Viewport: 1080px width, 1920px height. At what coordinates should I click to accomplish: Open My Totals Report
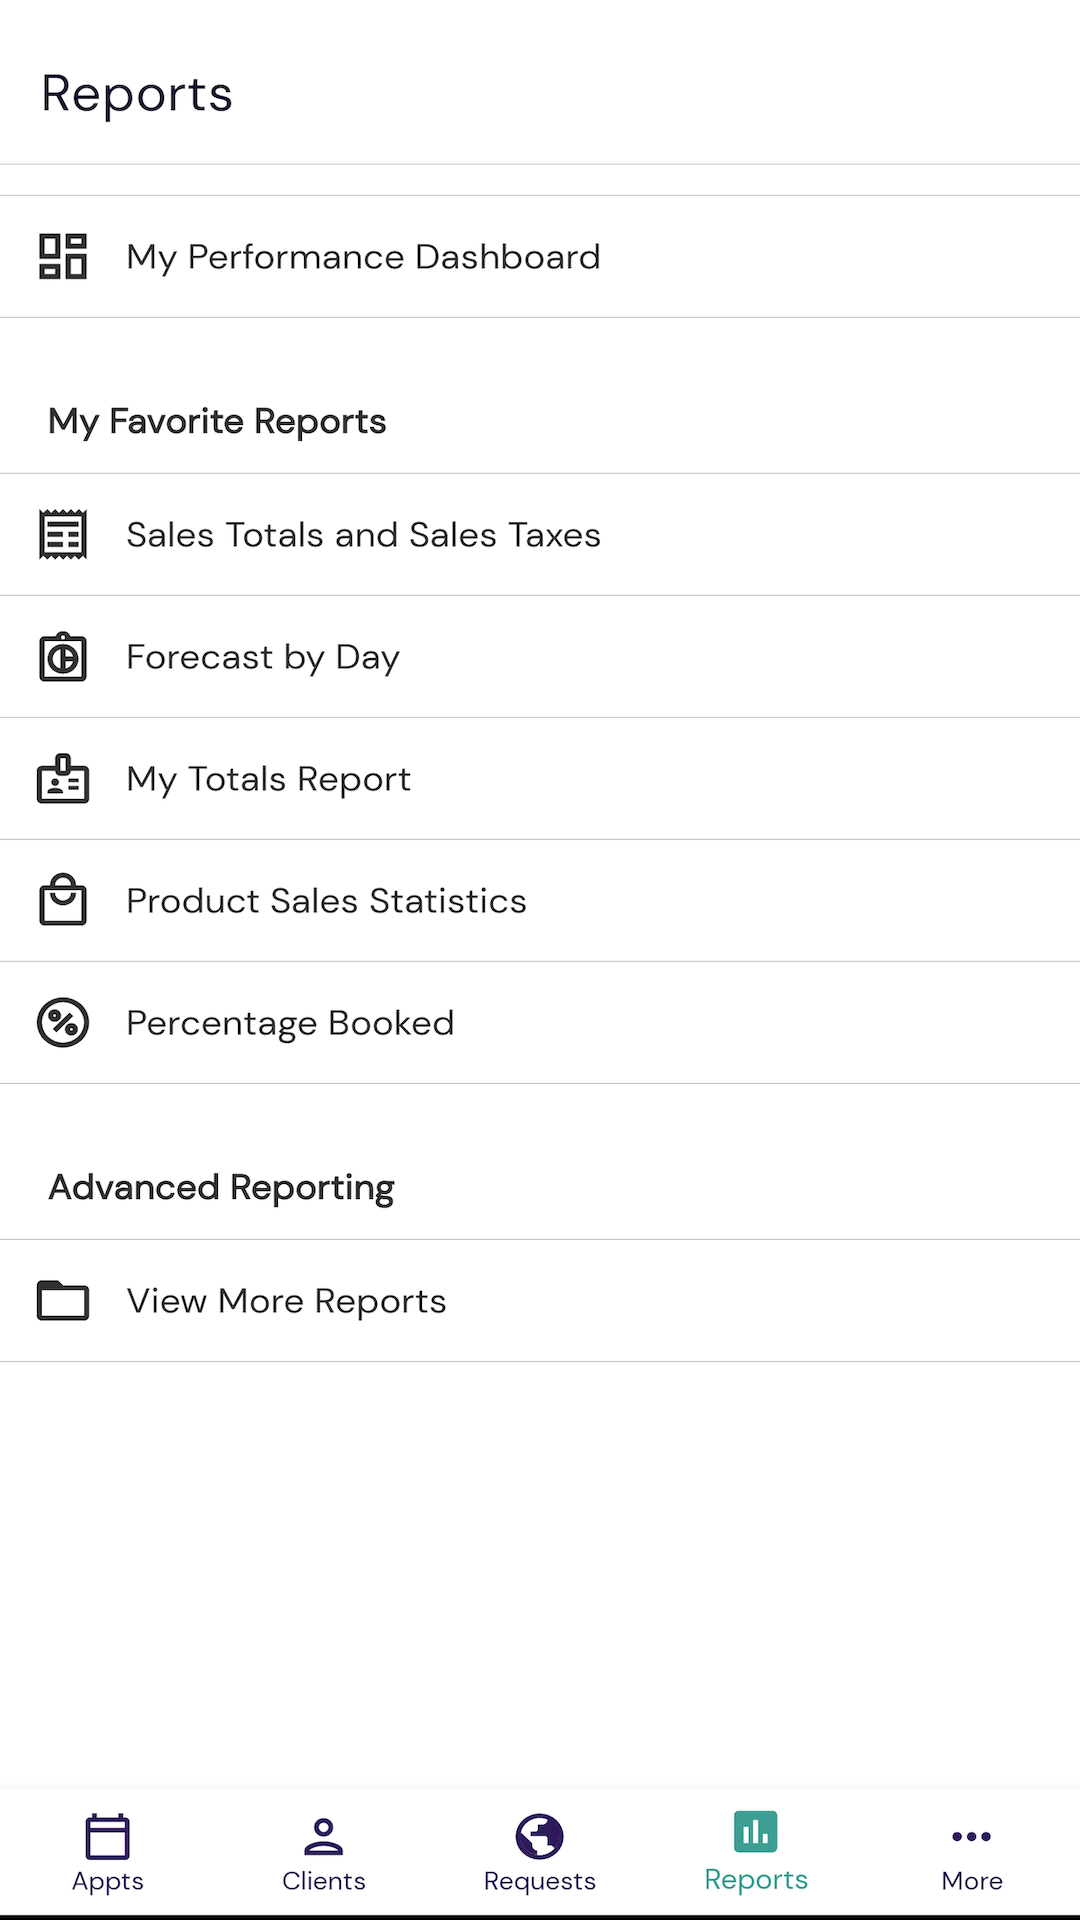coord(269,779)
